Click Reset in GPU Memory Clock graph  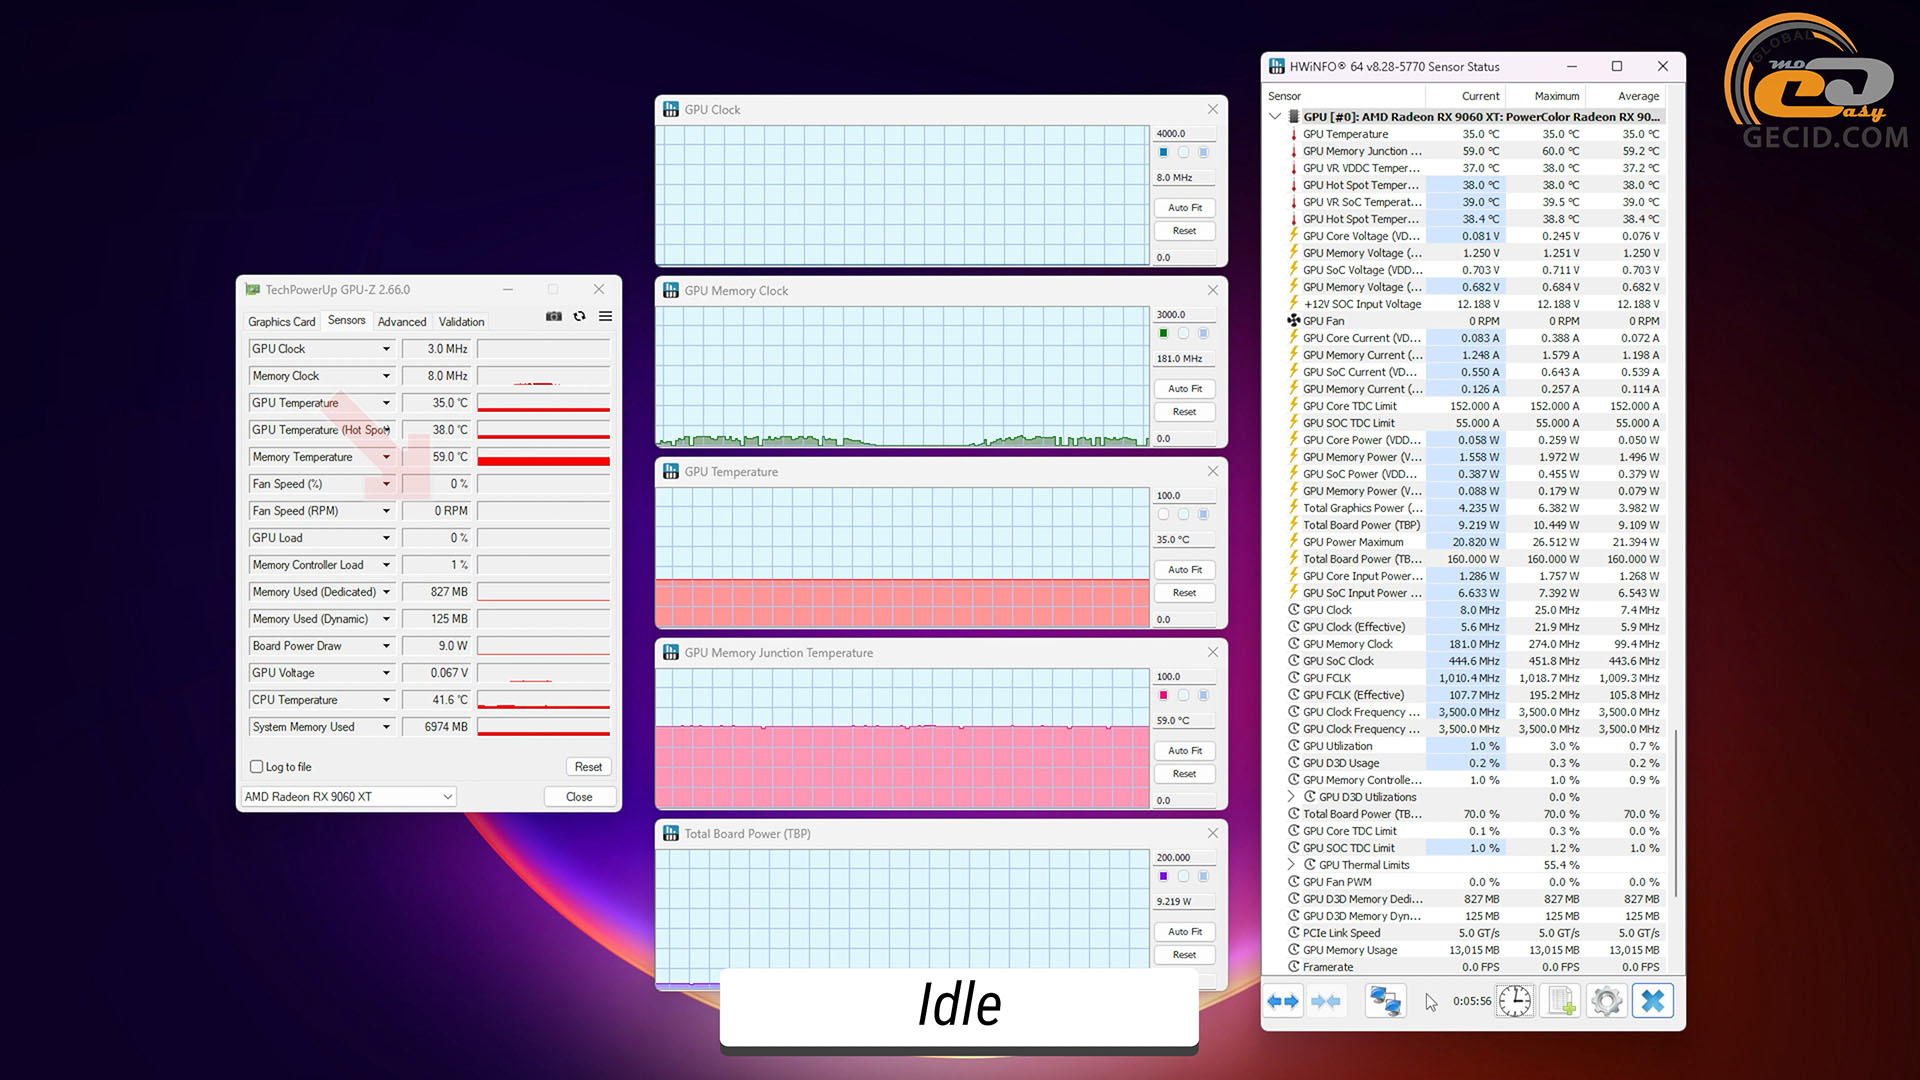(1185, 412)
